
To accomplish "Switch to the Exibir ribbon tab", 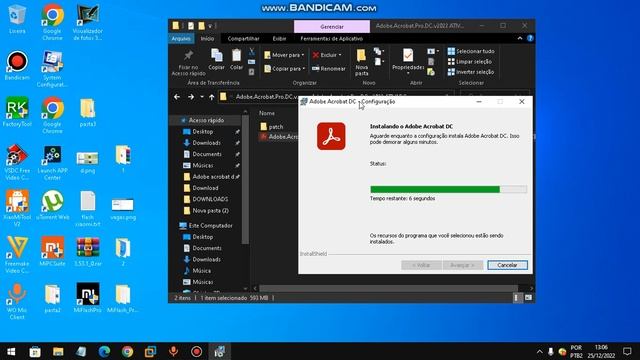I will 279,38.
